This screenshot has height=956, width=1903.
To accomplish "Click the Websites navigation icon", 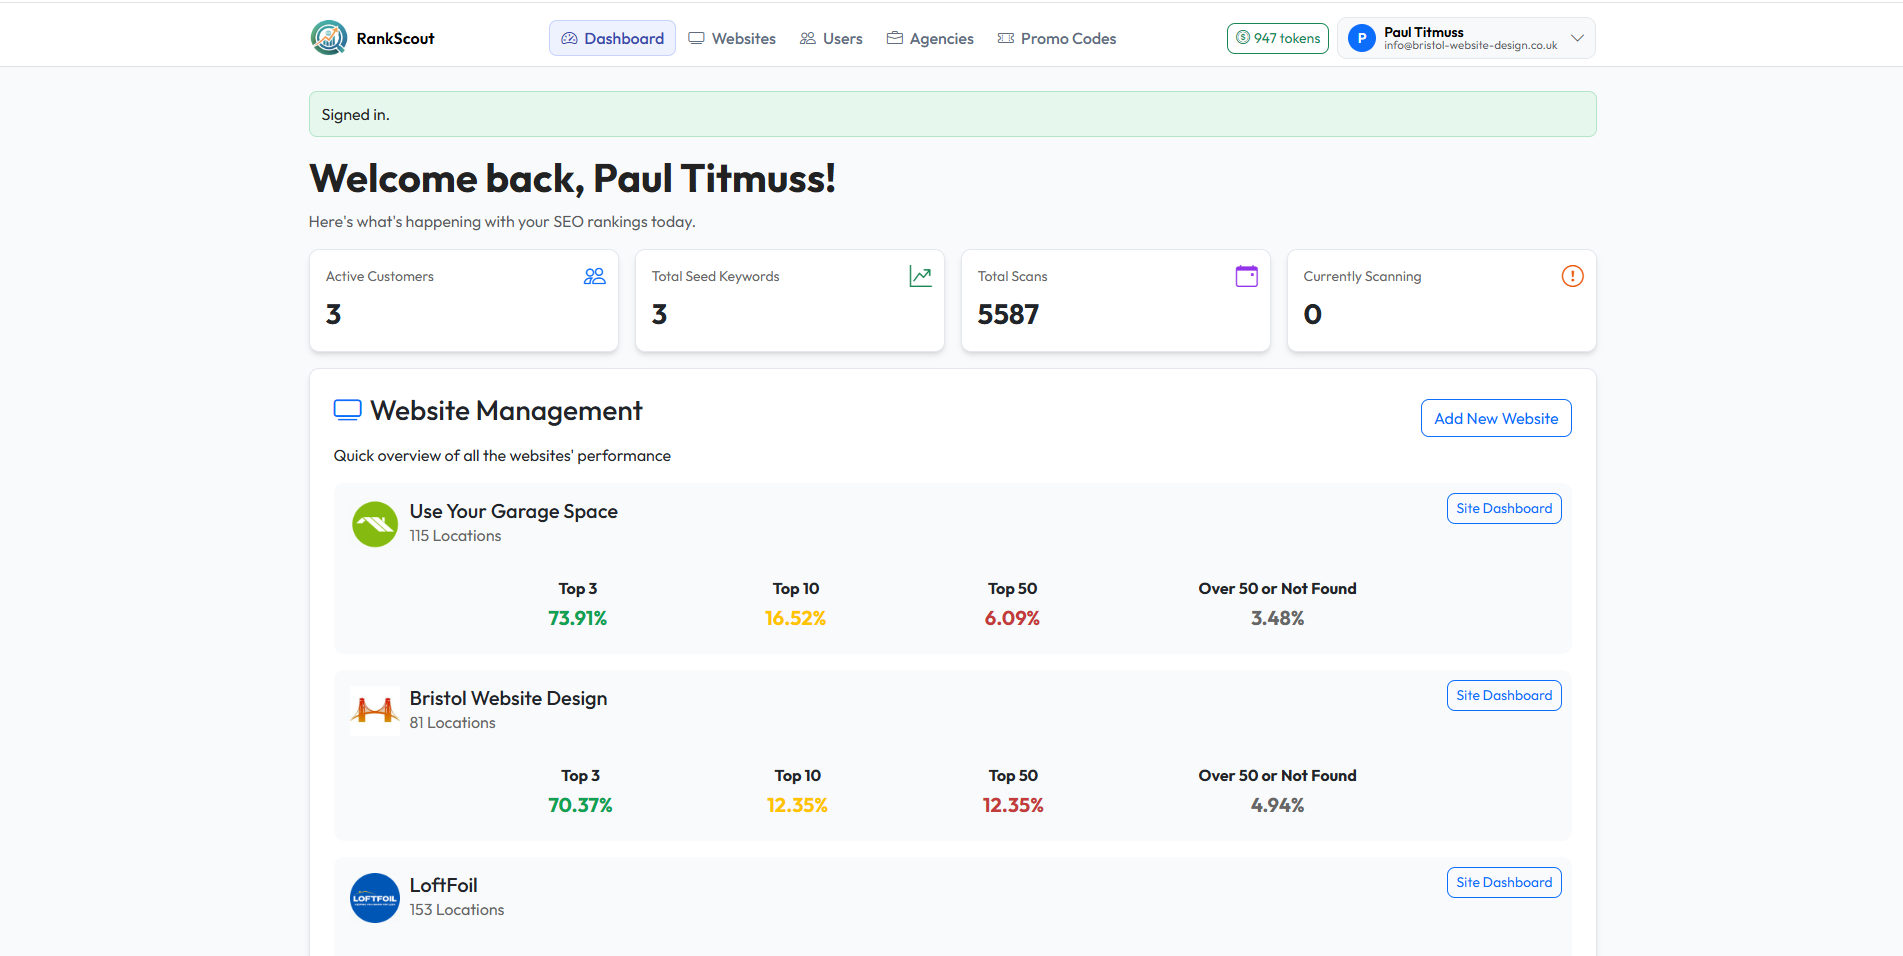I will [x=695, y=38].
